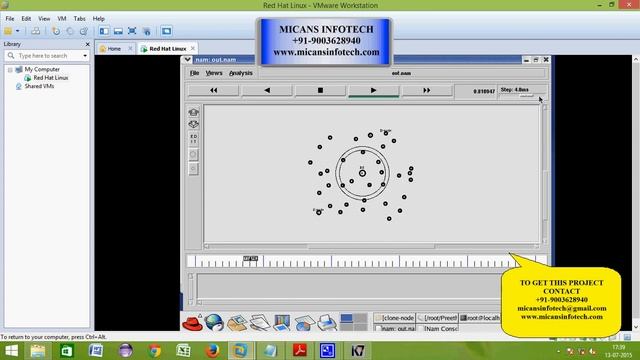Image resolution: width=640 pixels, height=360 pixels.
Task: Click the console view toolbar icon
Action: click(166, 31)
